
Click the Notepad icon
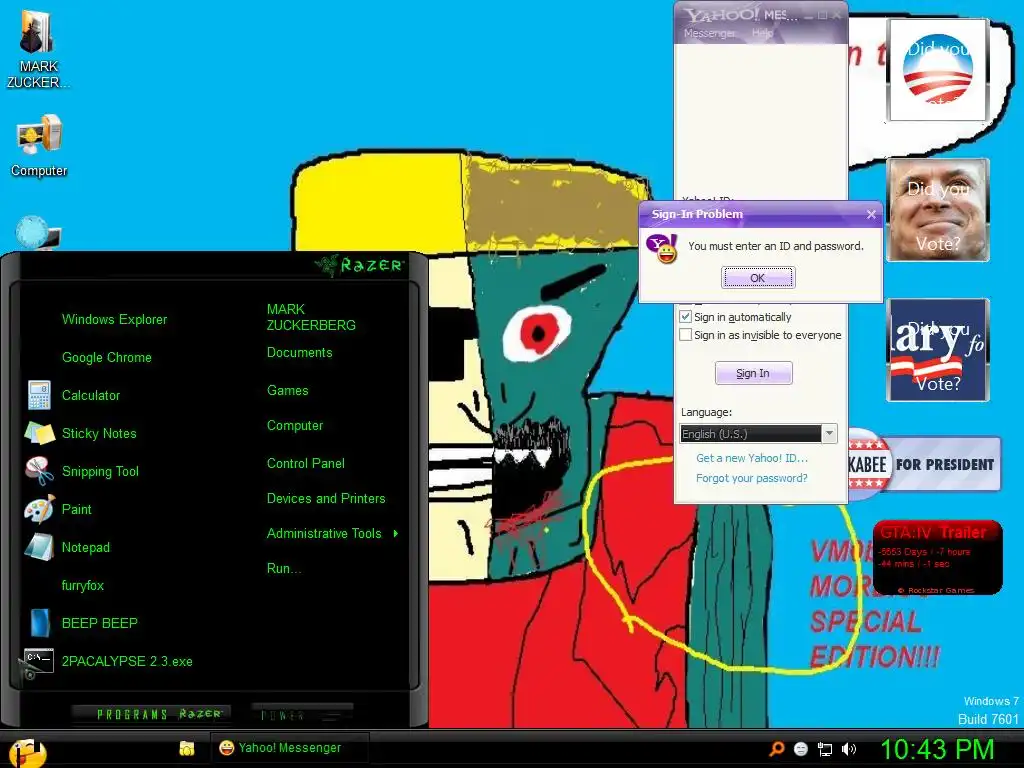39,547
